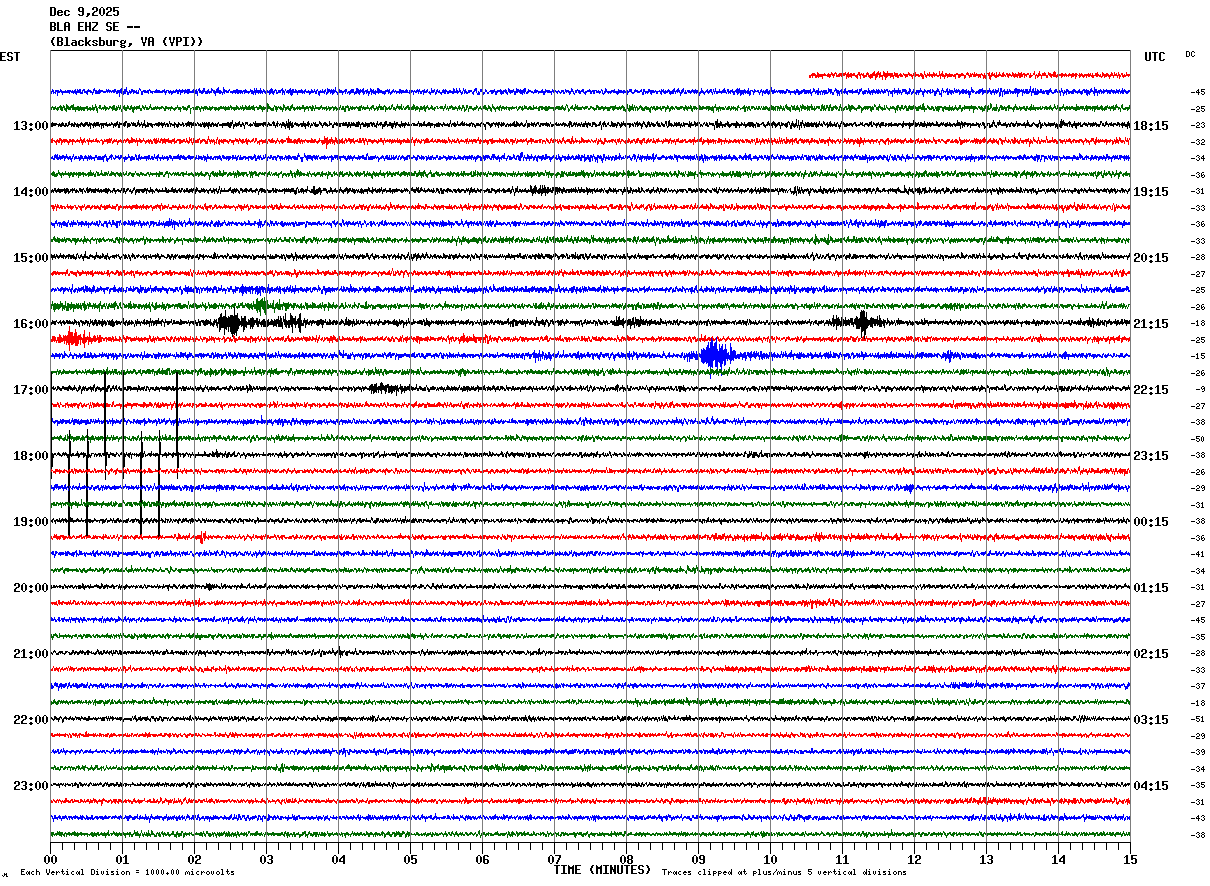Image resolution: width=1210 pixels, height=886 pixels.
Task: Click the UTC timezone label
Action: [1155, 57]
